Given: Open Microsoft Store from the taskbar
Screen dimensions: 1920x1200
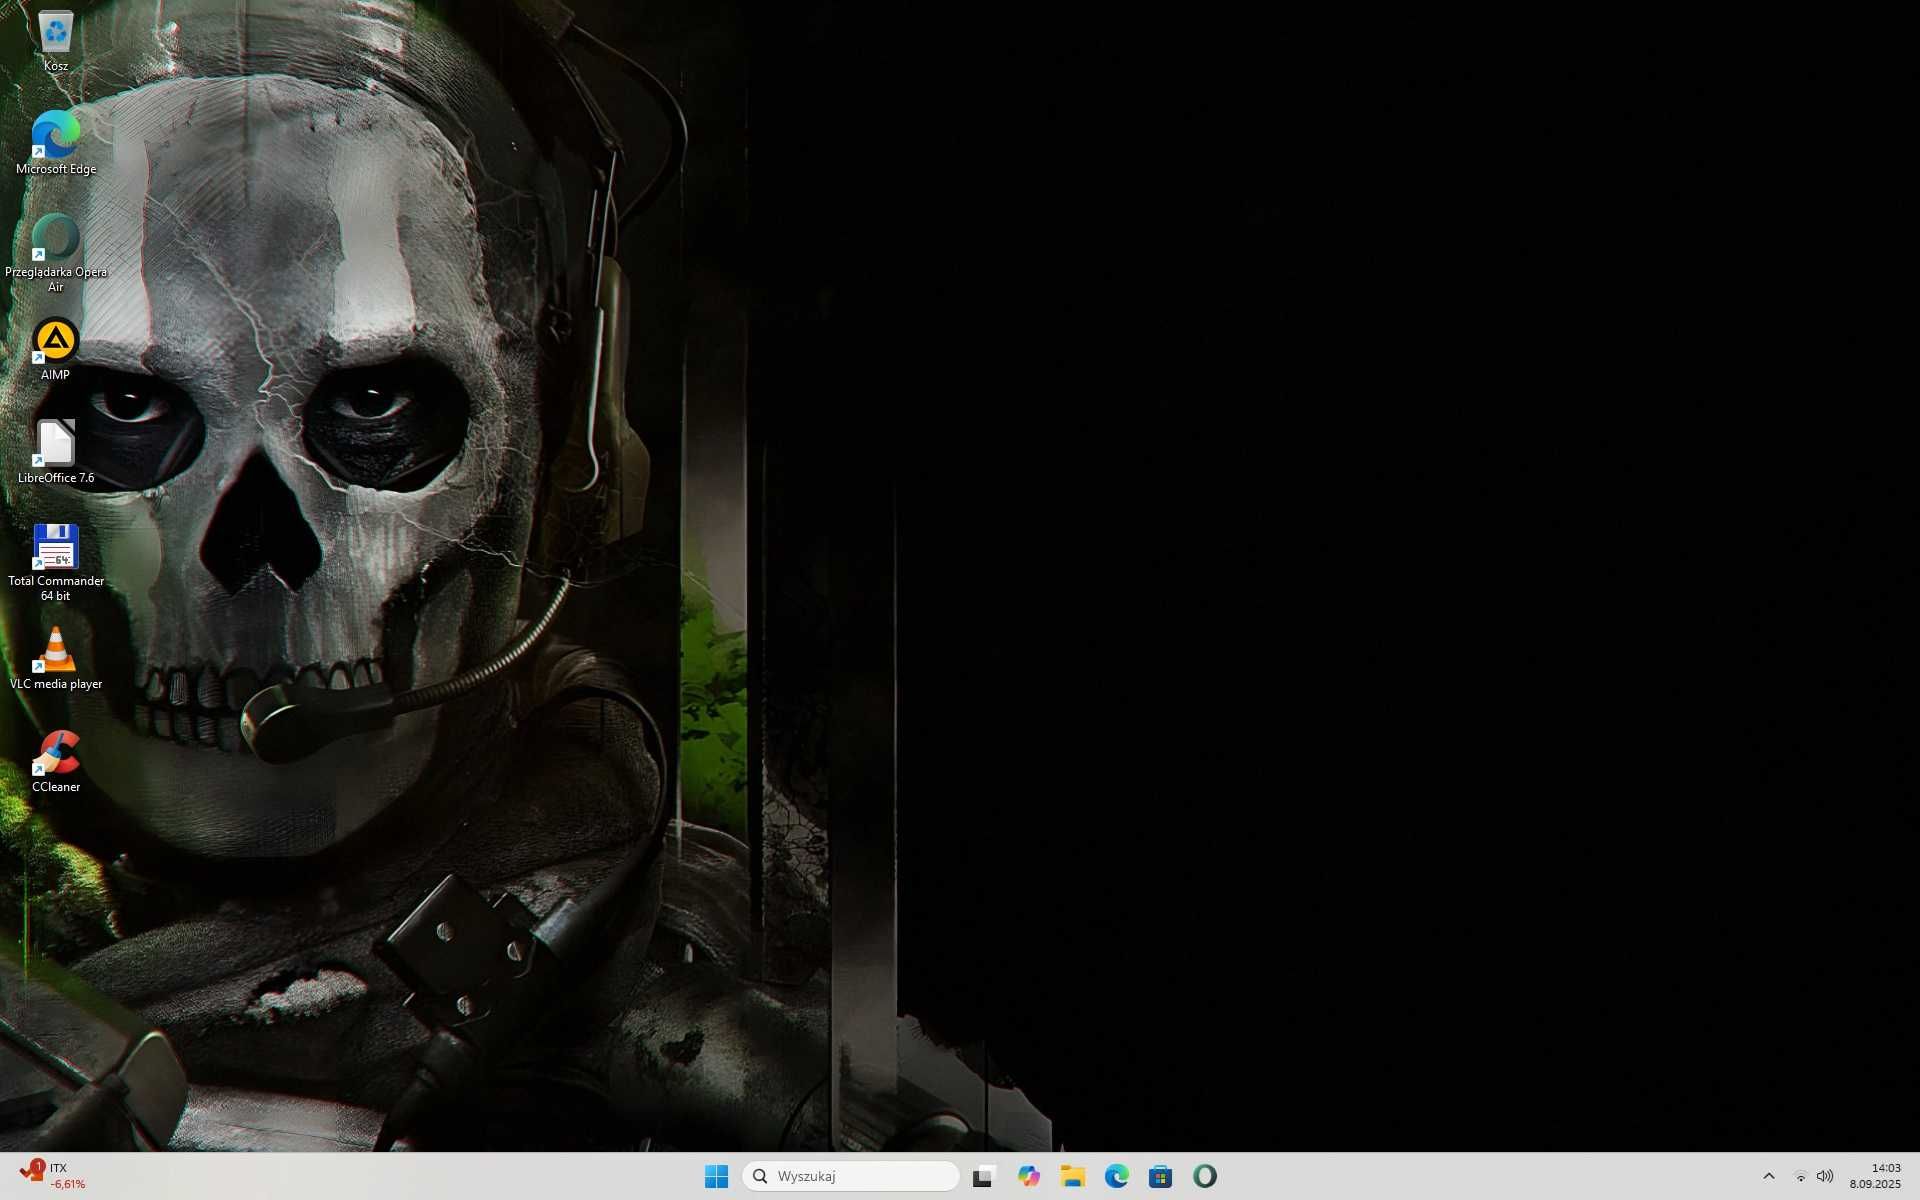Looking at the screenshot, I should pyautogui.click(x=1161, y=1176).
